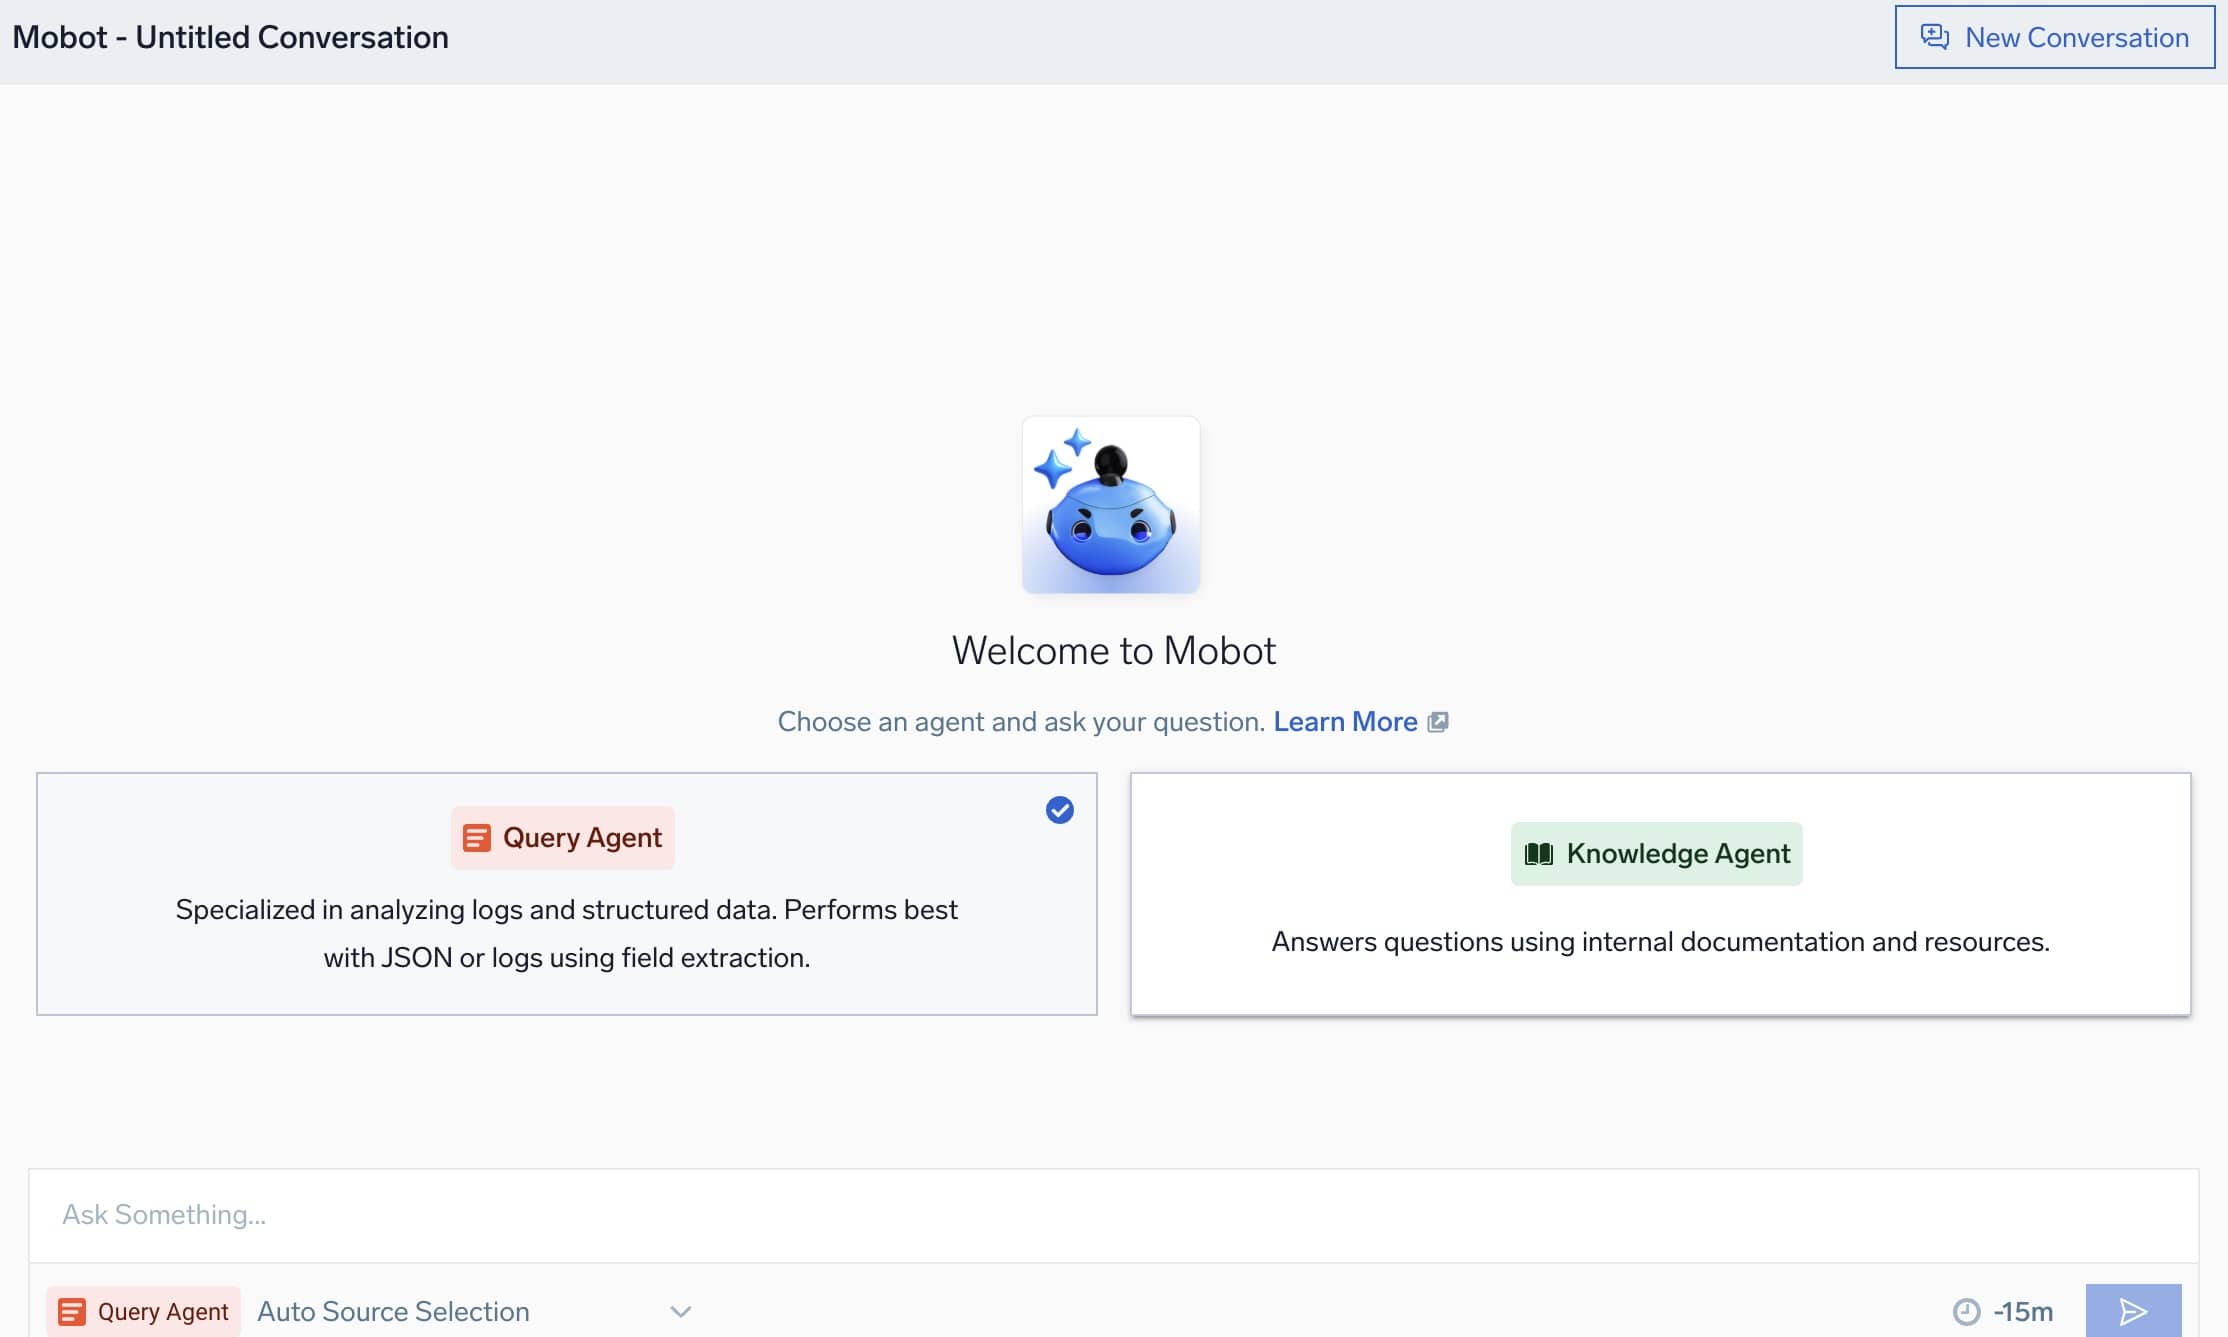Screen dimensions: 2228x1337
Task: Click the external link icon beside Learn More
Action: (1438, 721)
